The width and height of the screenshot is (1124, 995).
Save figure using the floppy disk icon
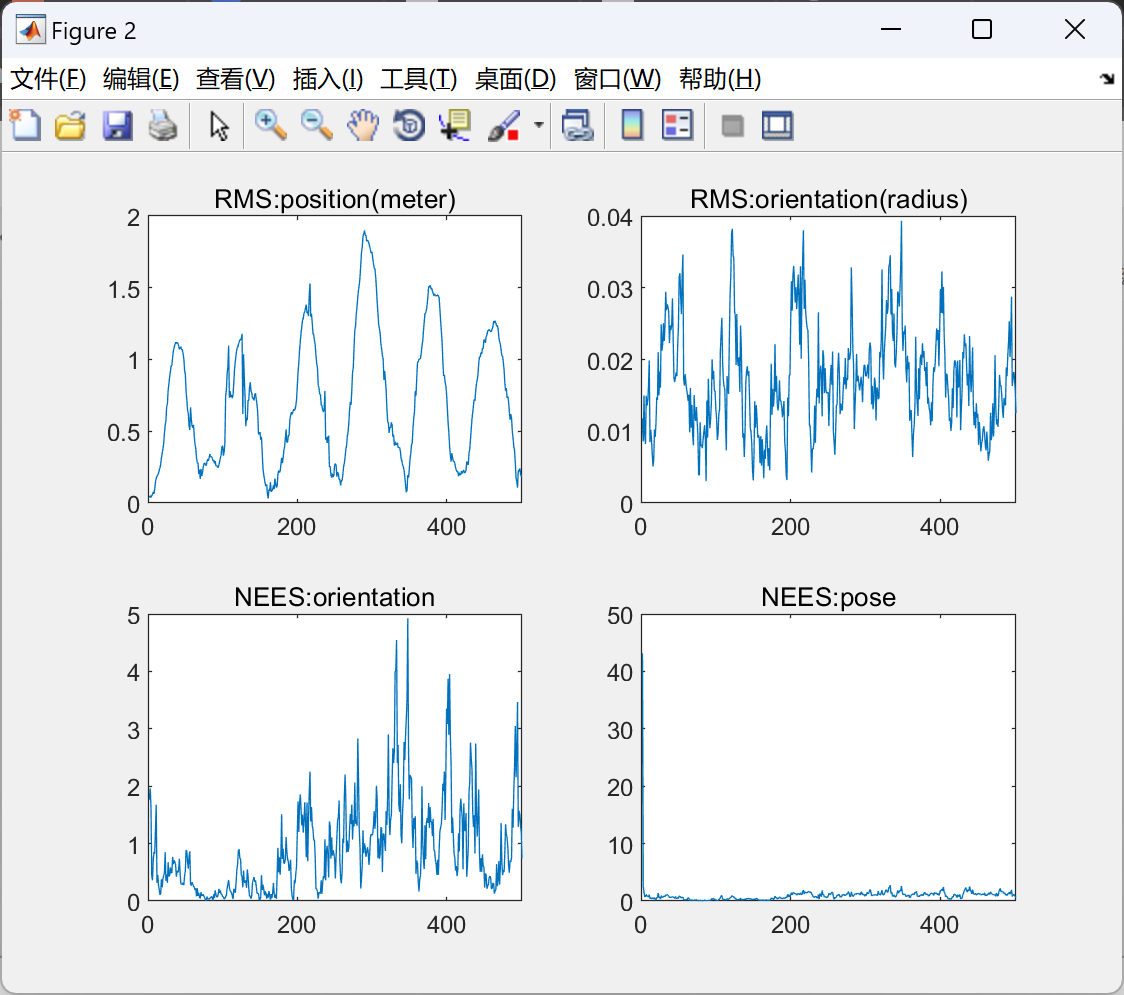point(117,125)
